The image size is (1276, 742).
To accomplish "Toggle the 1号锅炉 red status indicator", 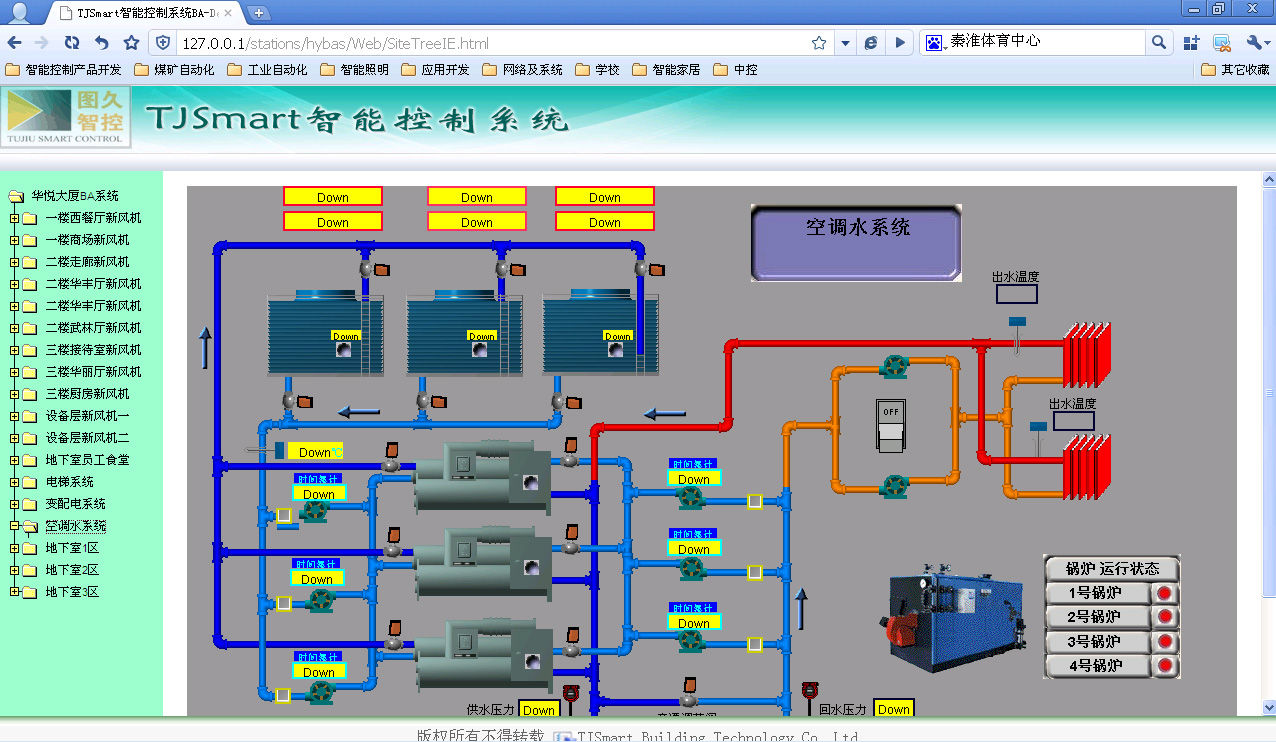I will (1164, 594).
